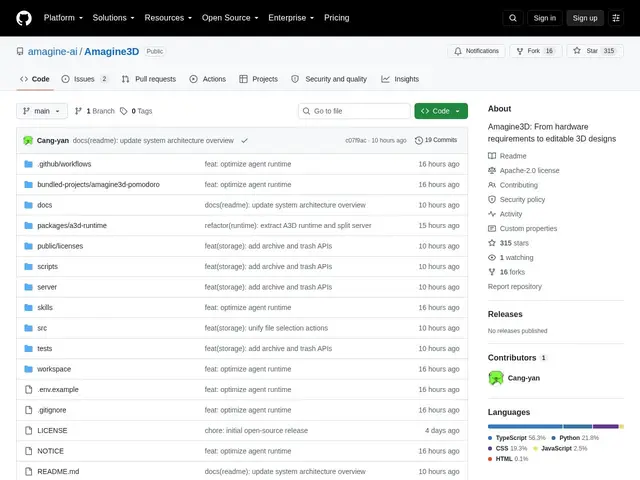Screen dimensions: 640x480
Task: Click the commit status checkmark icon
Action: tap(244, 140)
